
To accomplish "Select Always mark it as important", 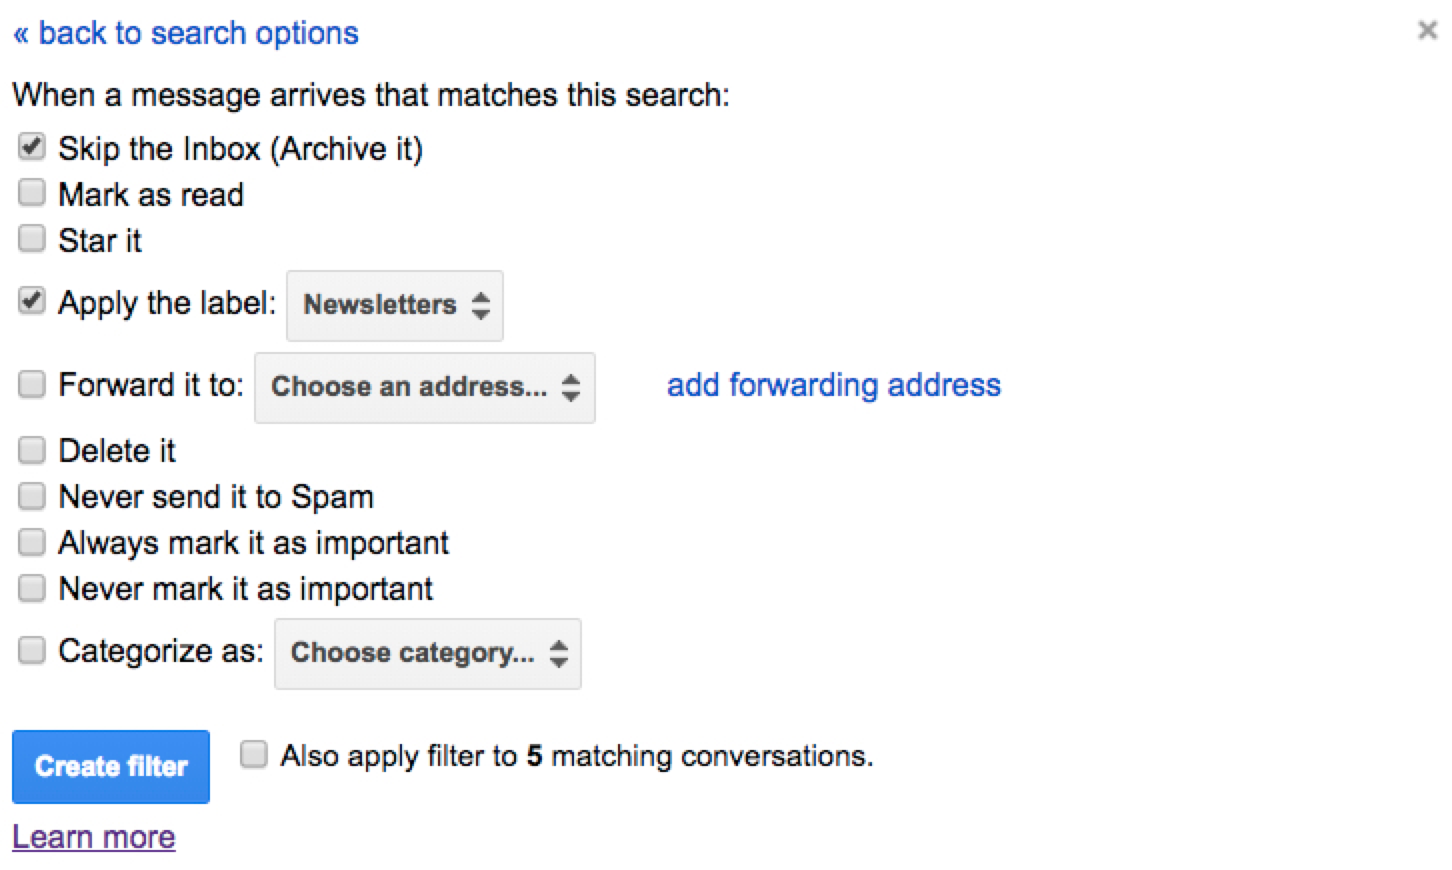I will tap(32, 542).
